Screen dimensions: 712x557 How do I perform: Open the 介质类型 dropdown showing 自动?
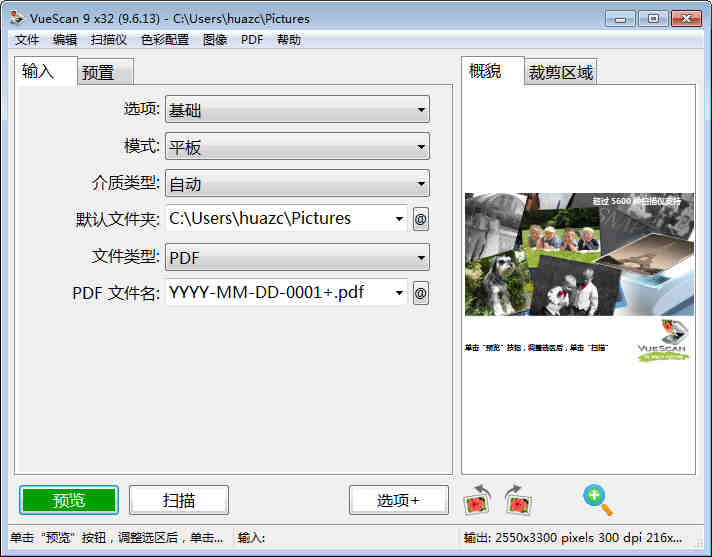point(297,183)
